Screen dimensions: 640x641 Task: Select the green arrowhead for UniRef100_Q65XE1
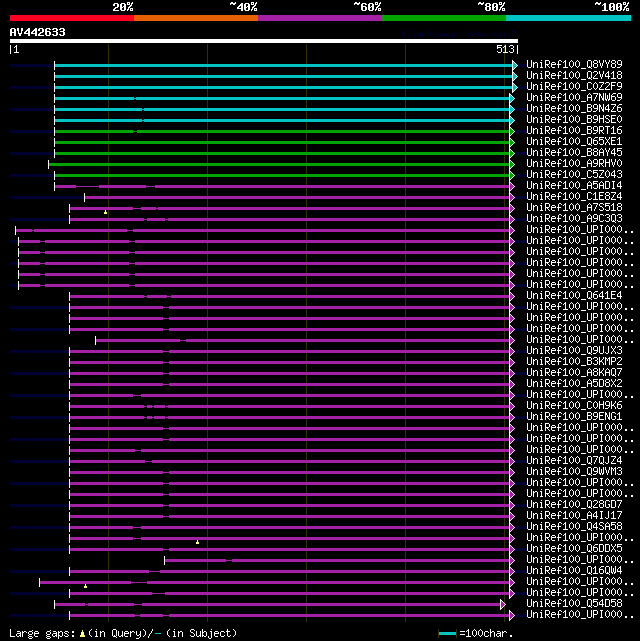point(512,143)
